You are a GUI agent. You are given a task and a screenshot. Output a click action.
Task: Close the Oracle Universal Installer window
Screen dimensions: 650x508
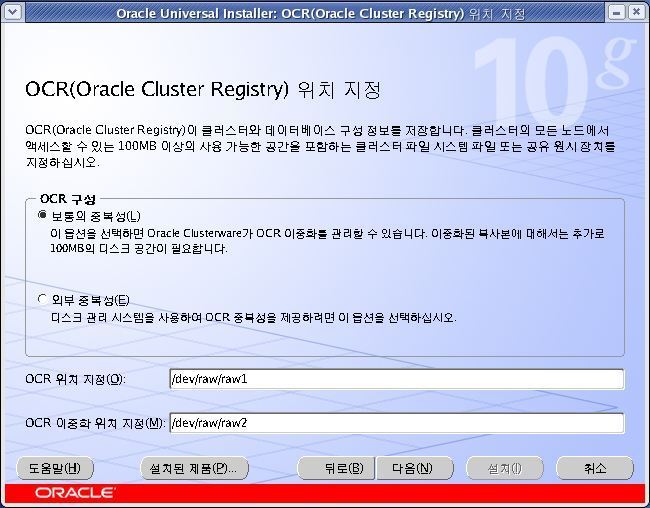point(636,12)
